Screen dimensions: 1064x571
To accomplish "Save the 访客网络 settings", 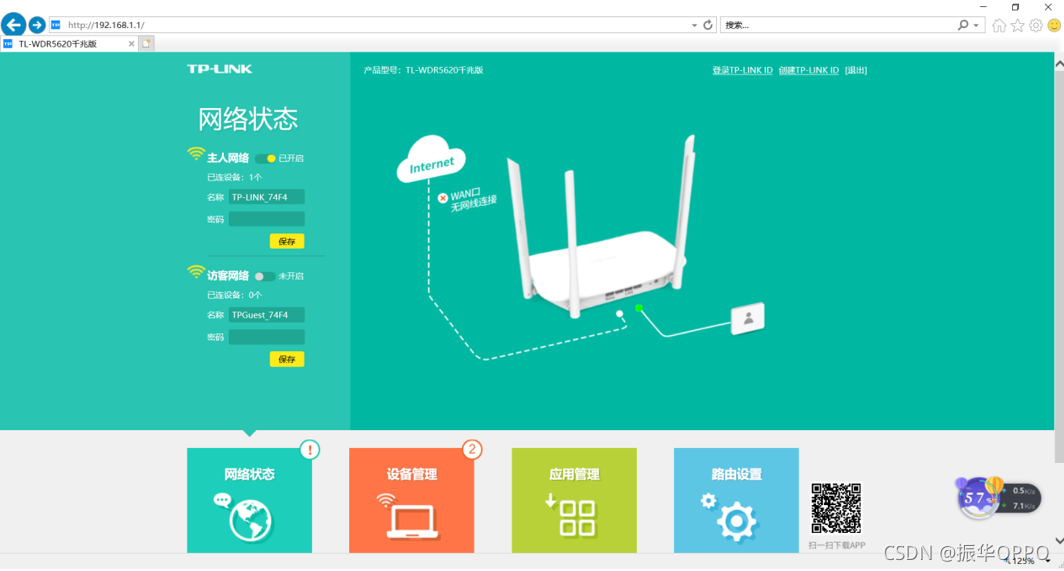I will point(287,359).
